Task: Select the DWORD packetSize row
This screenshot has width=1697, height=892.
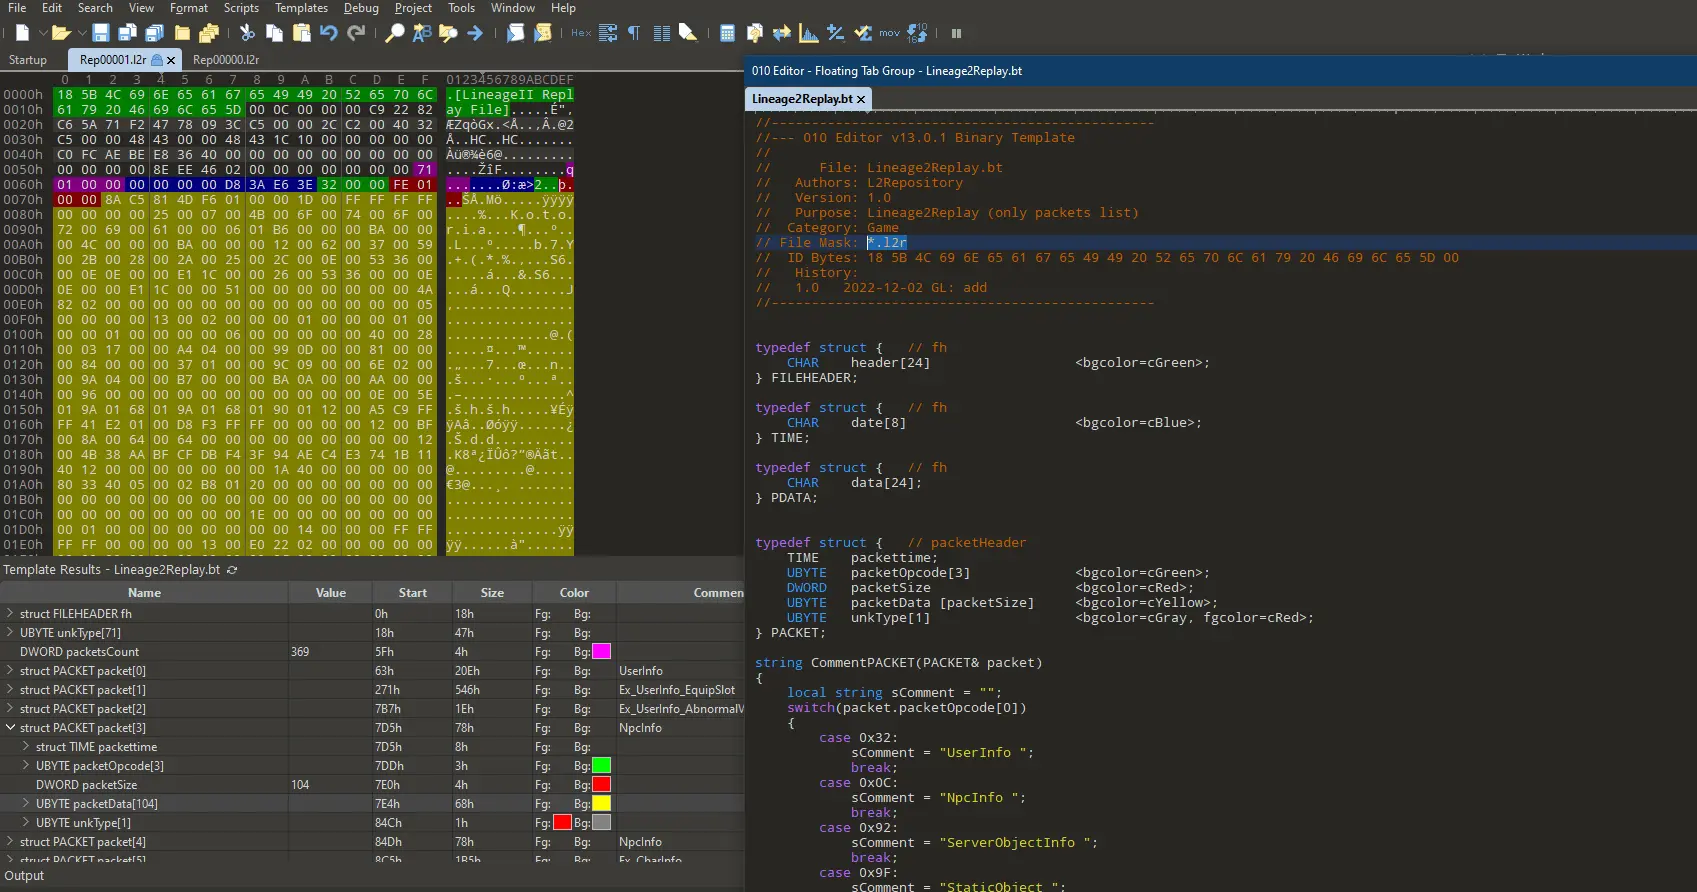Action: (372, 785)
